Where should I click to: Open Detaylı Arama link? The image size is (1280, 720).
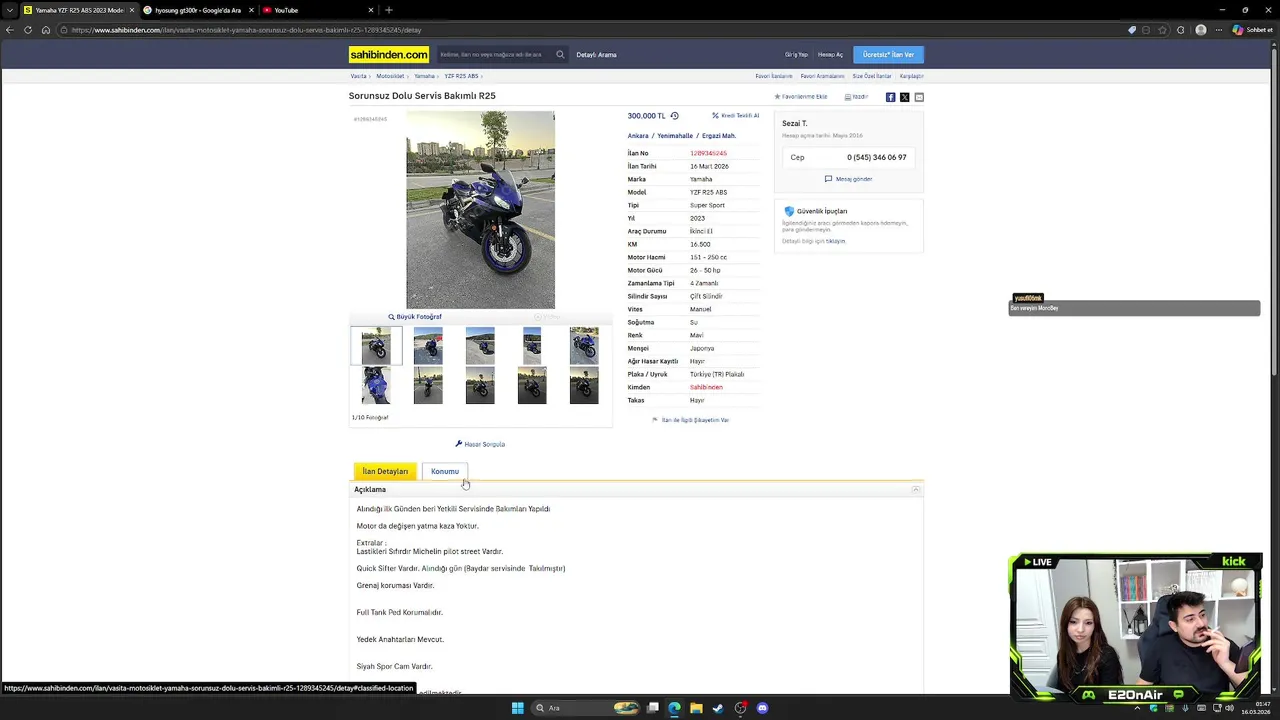coord(596,54)
